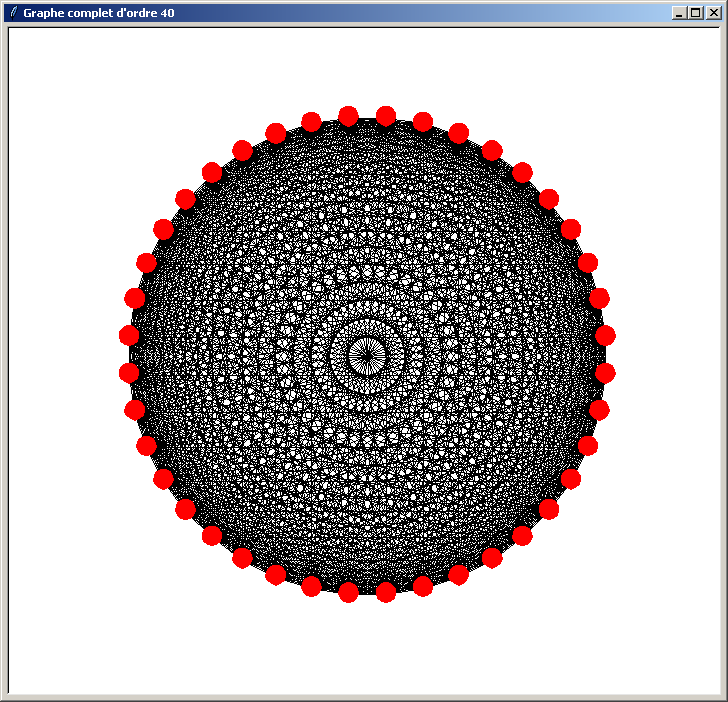Close the Graphe complet d'ordre 40 window

[x=713, y=13]
